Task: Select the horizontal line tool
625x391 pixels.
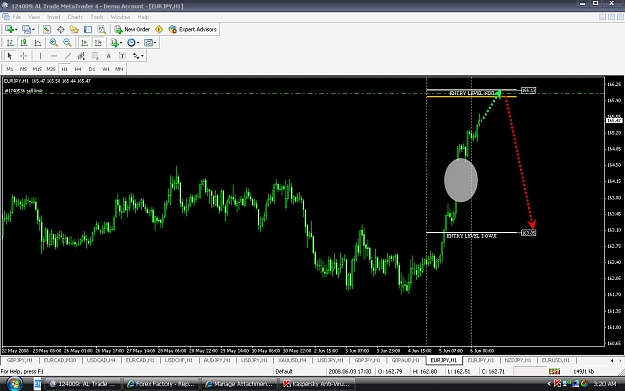Action: coord(54,56)
